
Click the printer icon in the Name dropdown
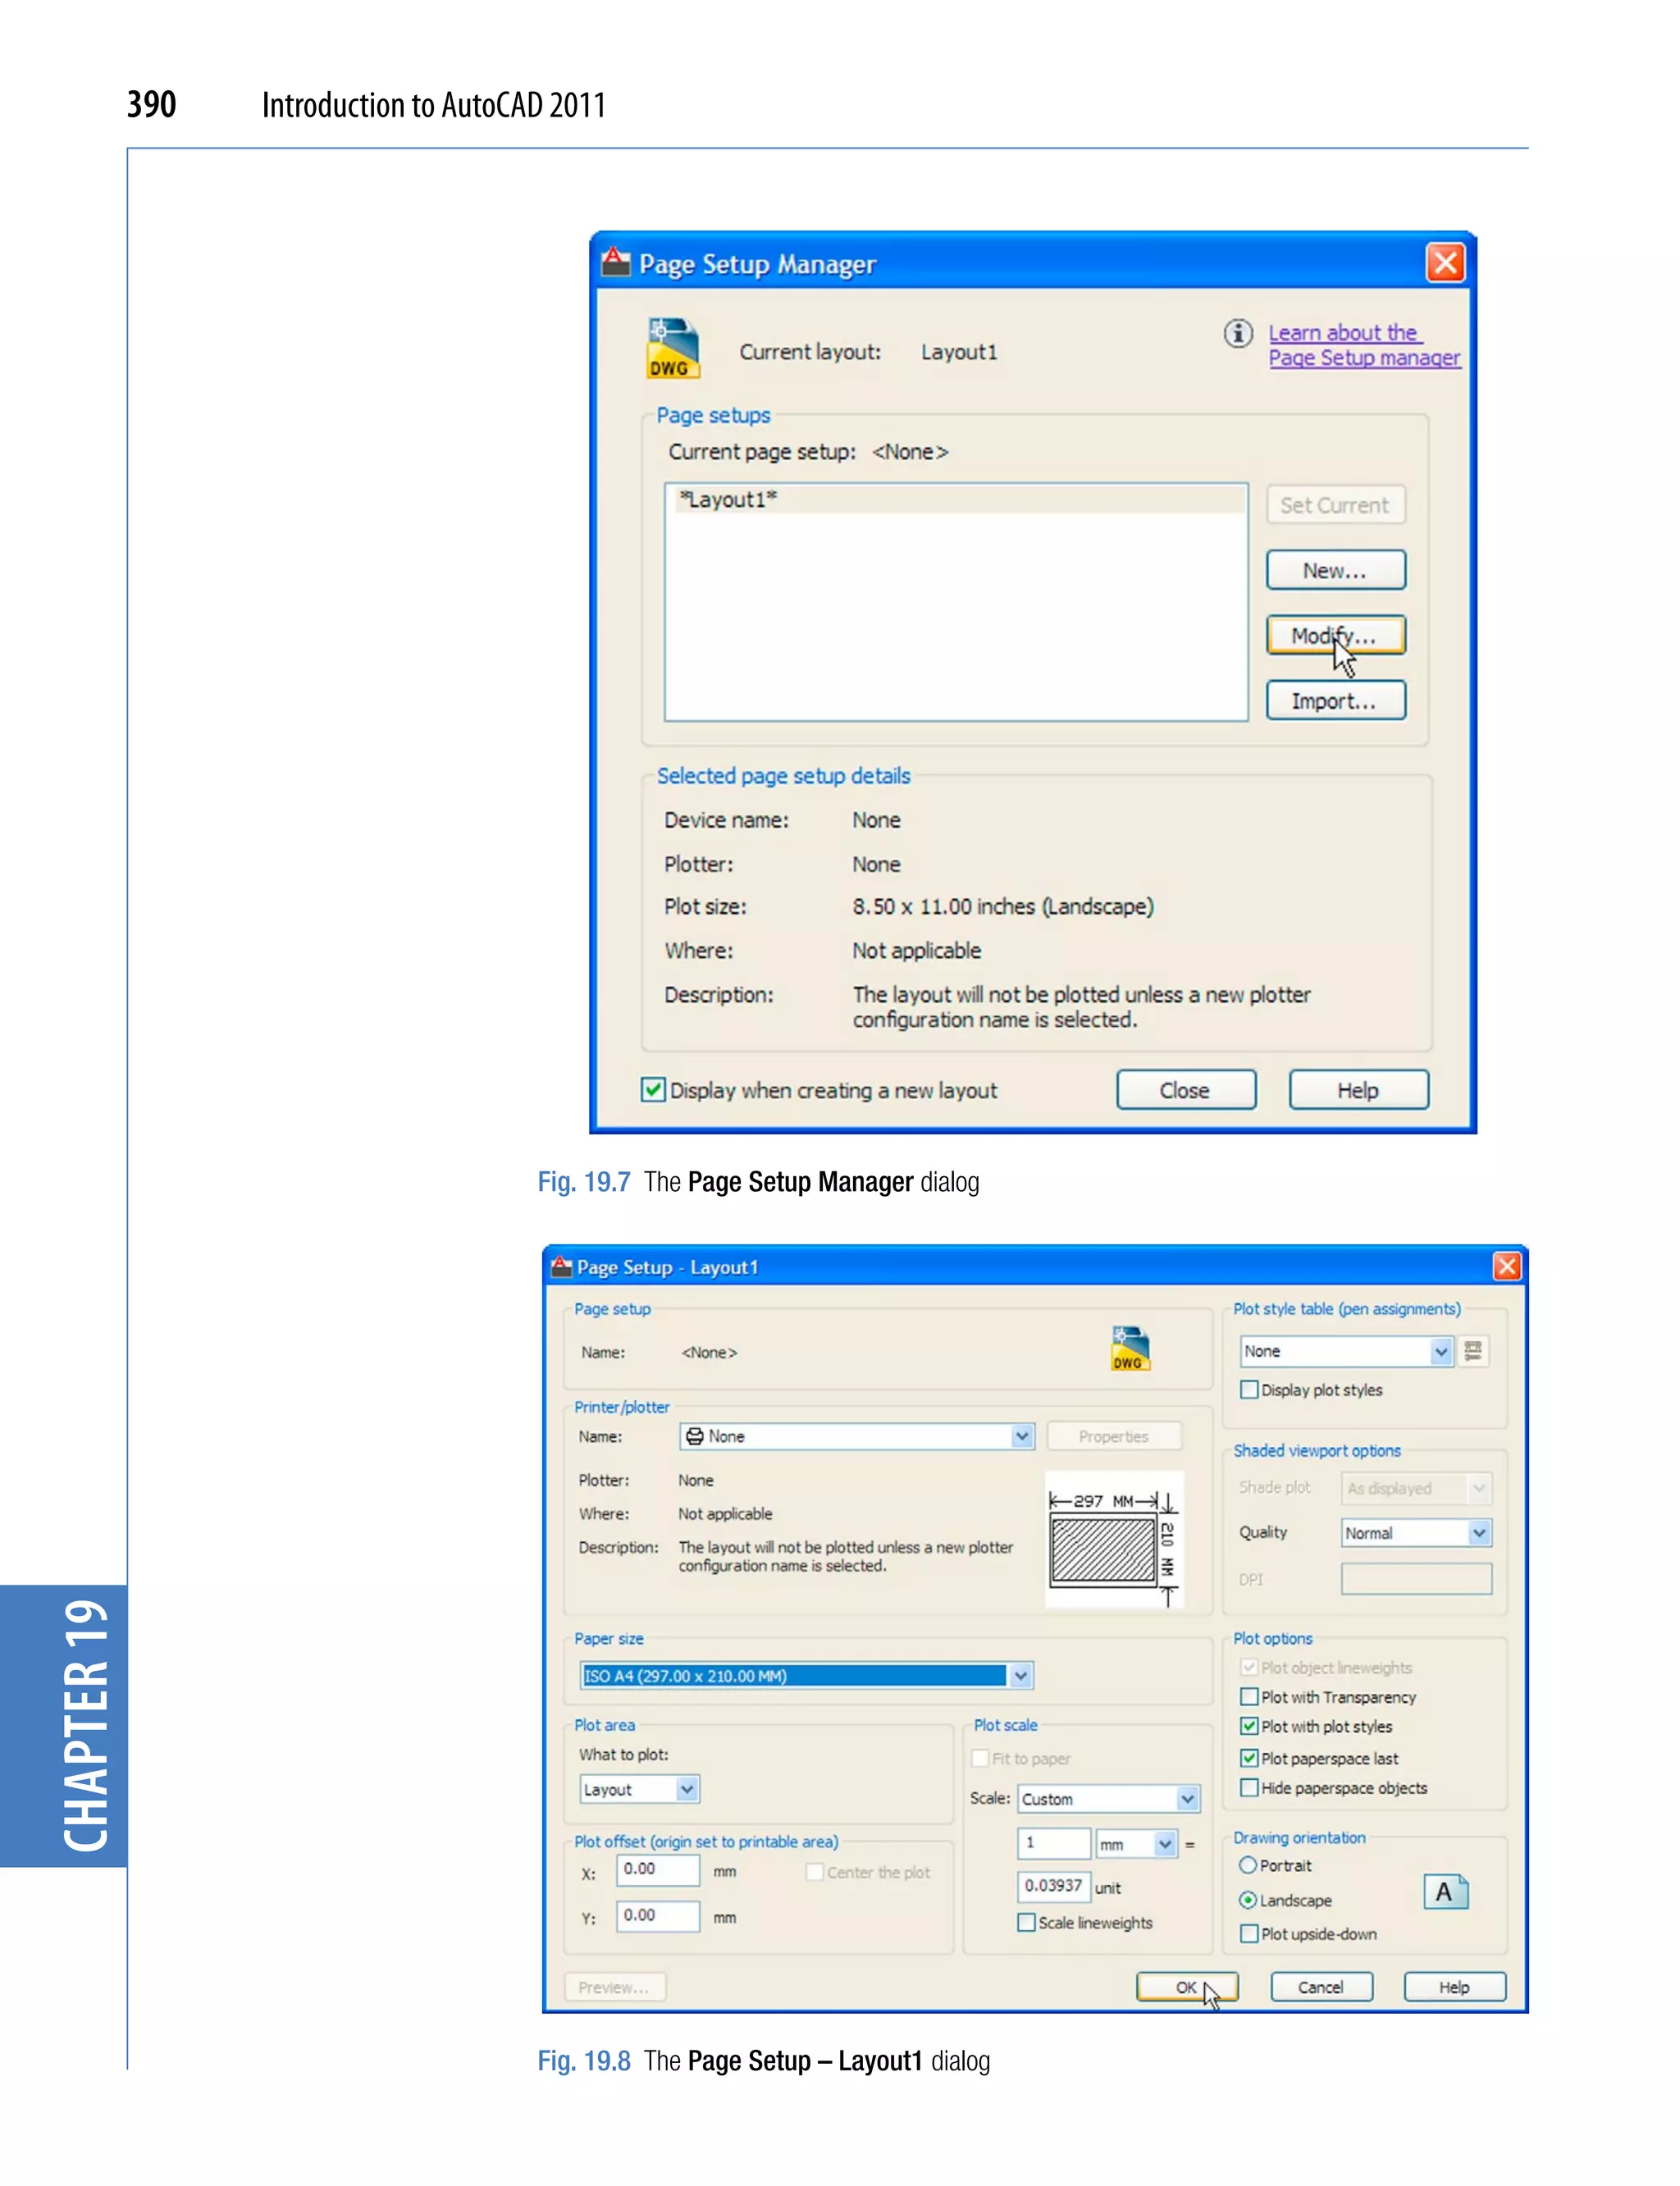point(694,1436)
